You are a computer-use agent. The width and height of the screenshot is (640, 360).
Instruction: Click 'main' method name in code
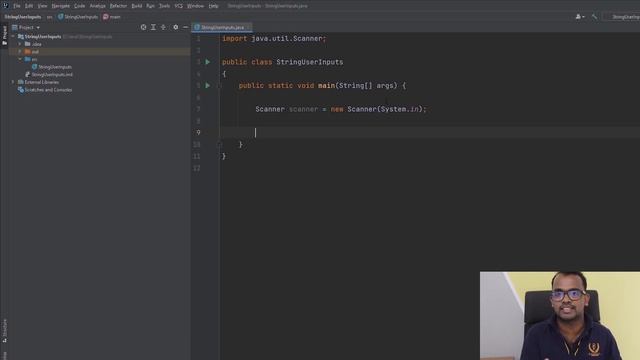coord(327,86)
